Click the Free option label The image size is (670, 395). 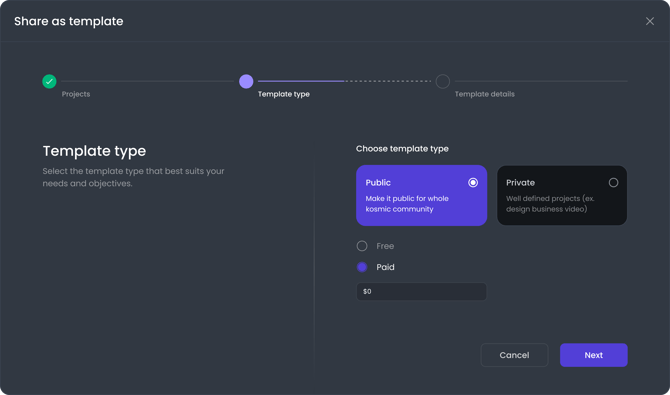[x=385, y=246]
